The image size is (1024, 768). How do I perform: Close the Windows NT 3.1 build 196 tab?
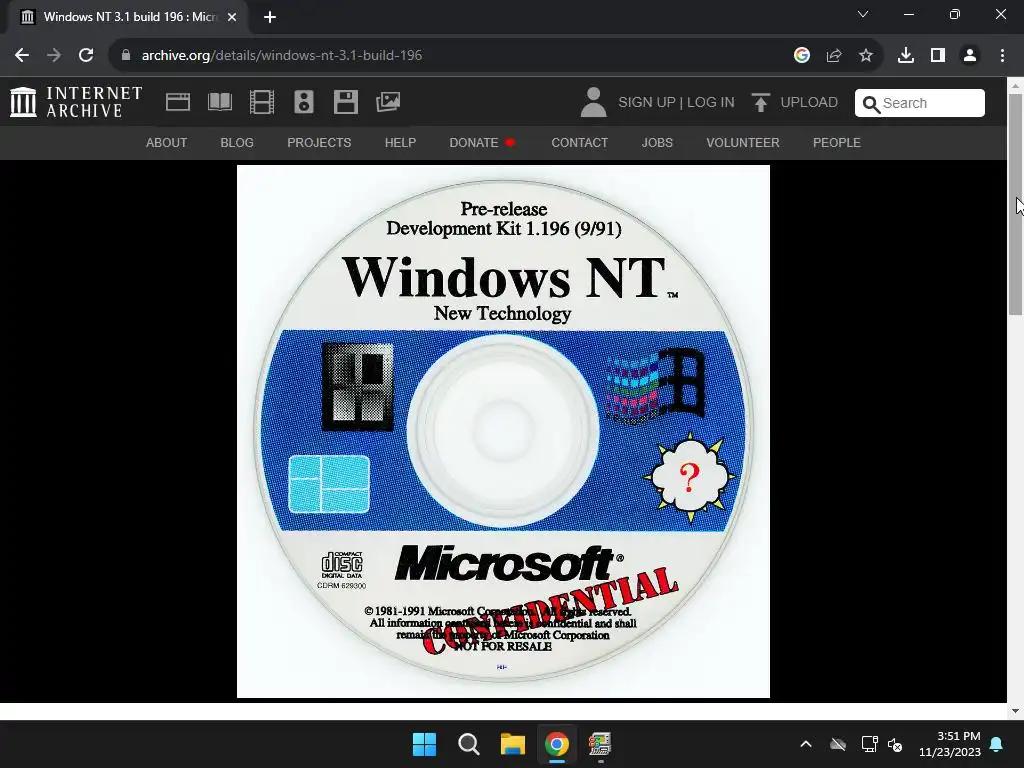(232, 17)
